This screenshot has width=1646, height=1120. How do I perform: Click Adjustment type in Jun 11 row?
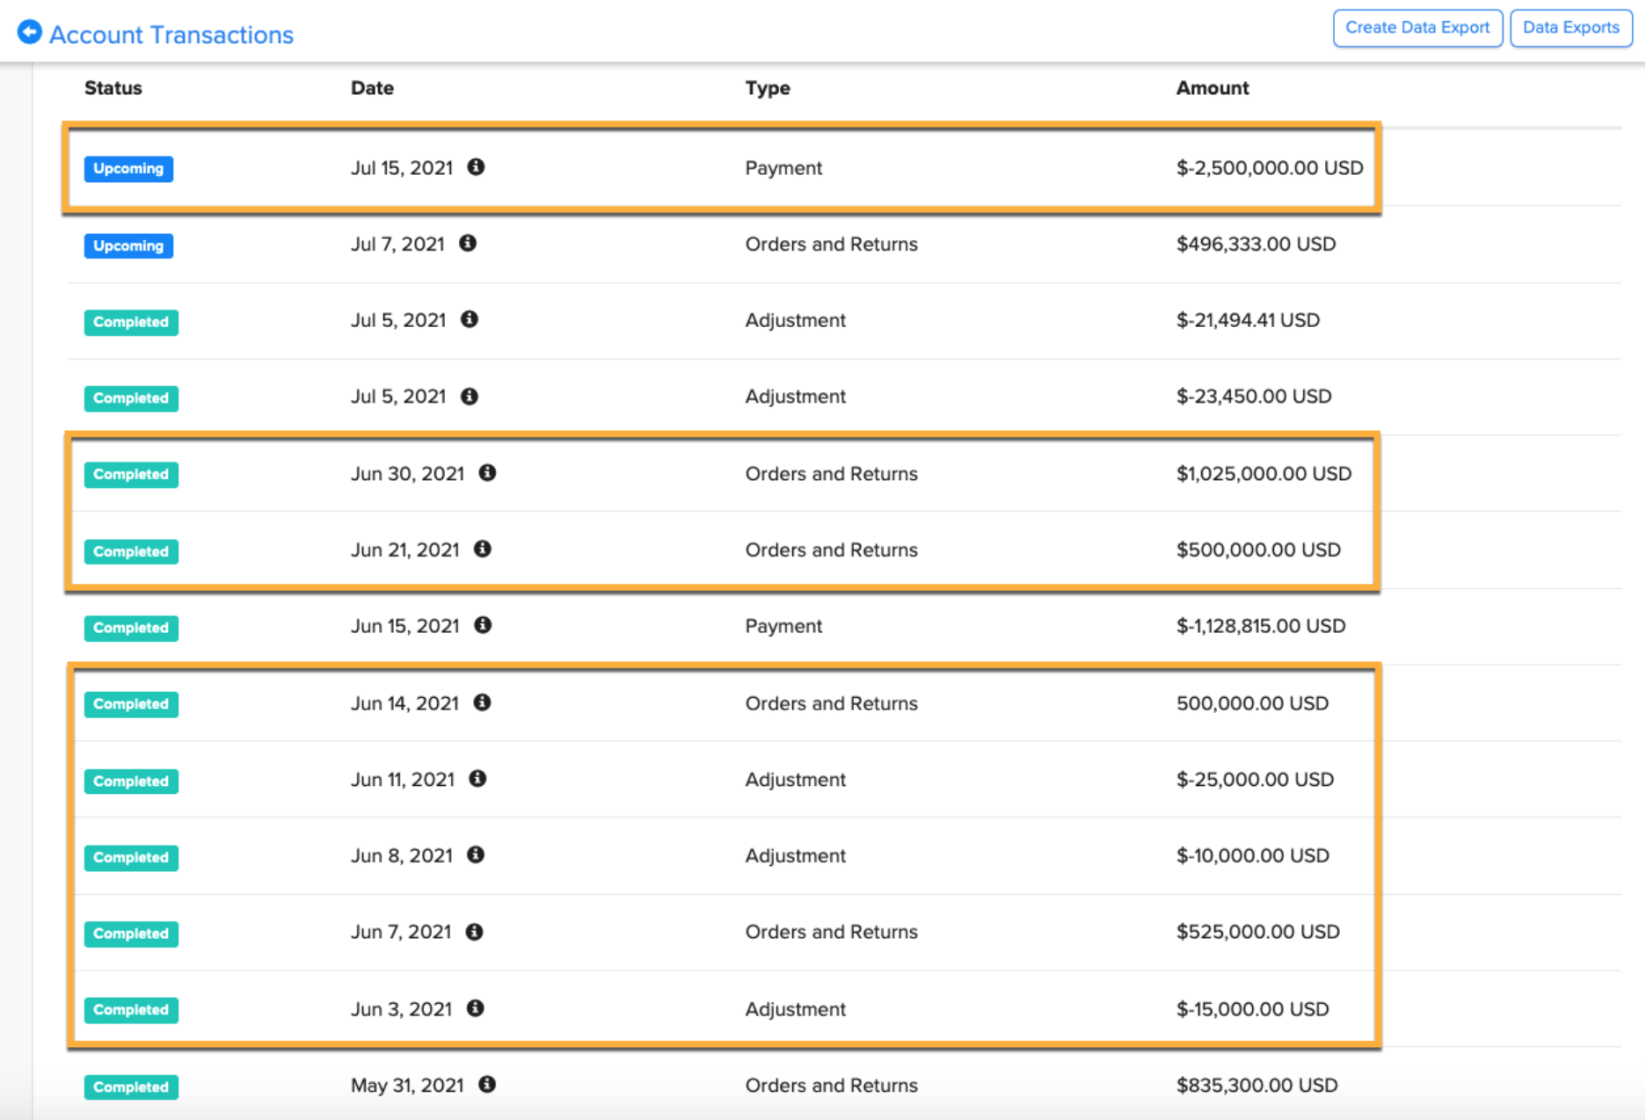pyautogui.click(x=795, y=779)
